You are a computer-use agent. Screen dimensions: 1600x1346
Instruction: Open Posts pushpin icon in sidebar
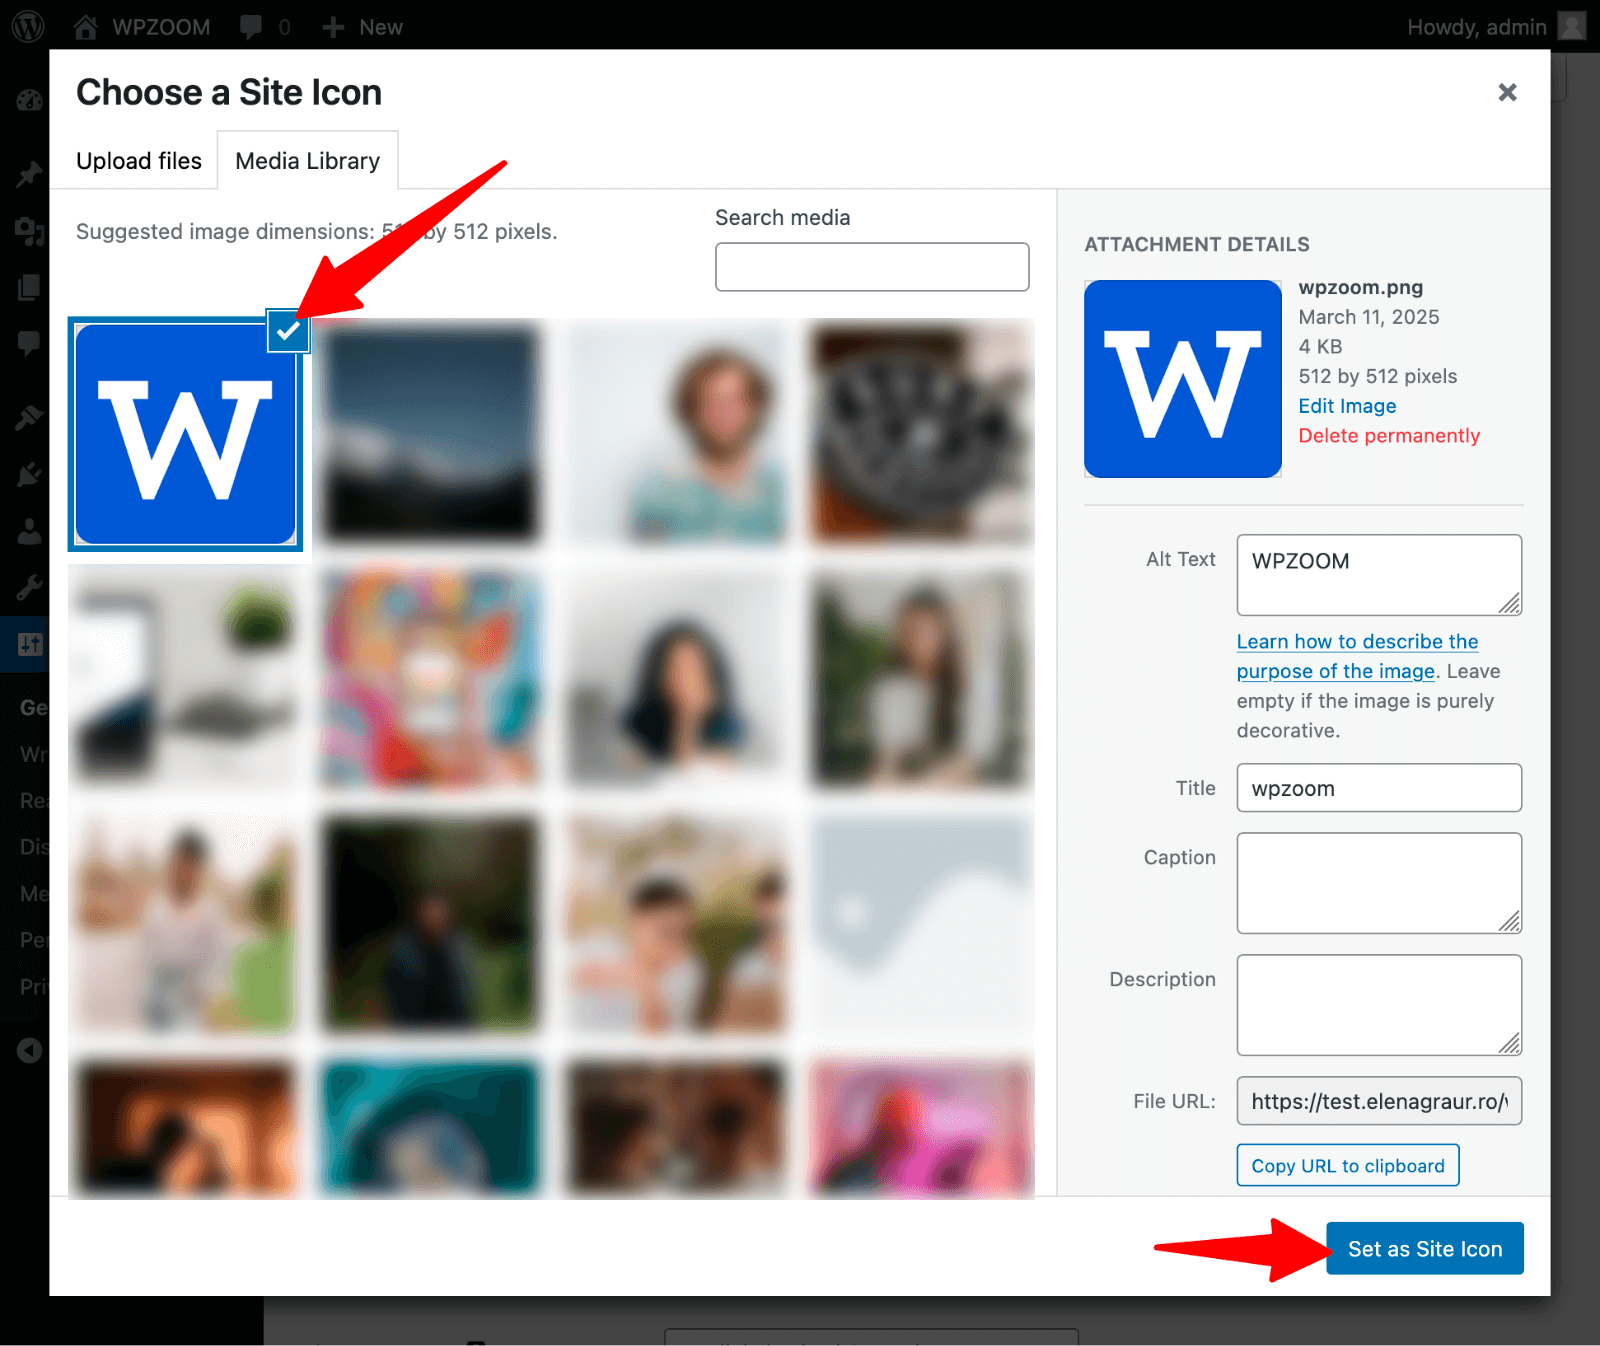[29, 174]
